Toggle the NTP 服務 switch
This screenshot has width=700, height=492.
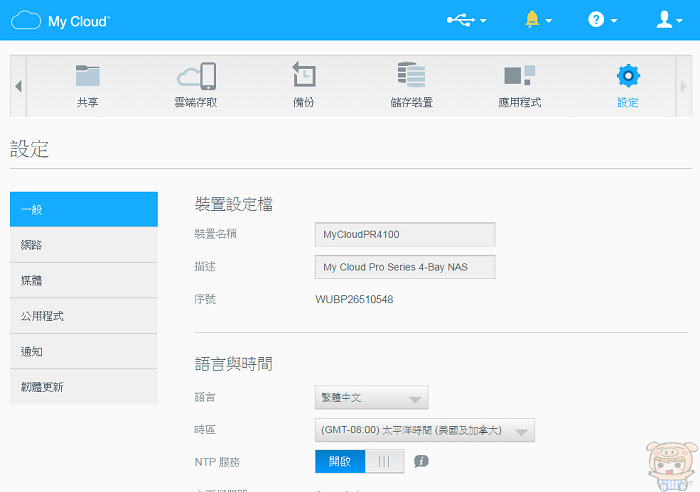pos(360,461)
